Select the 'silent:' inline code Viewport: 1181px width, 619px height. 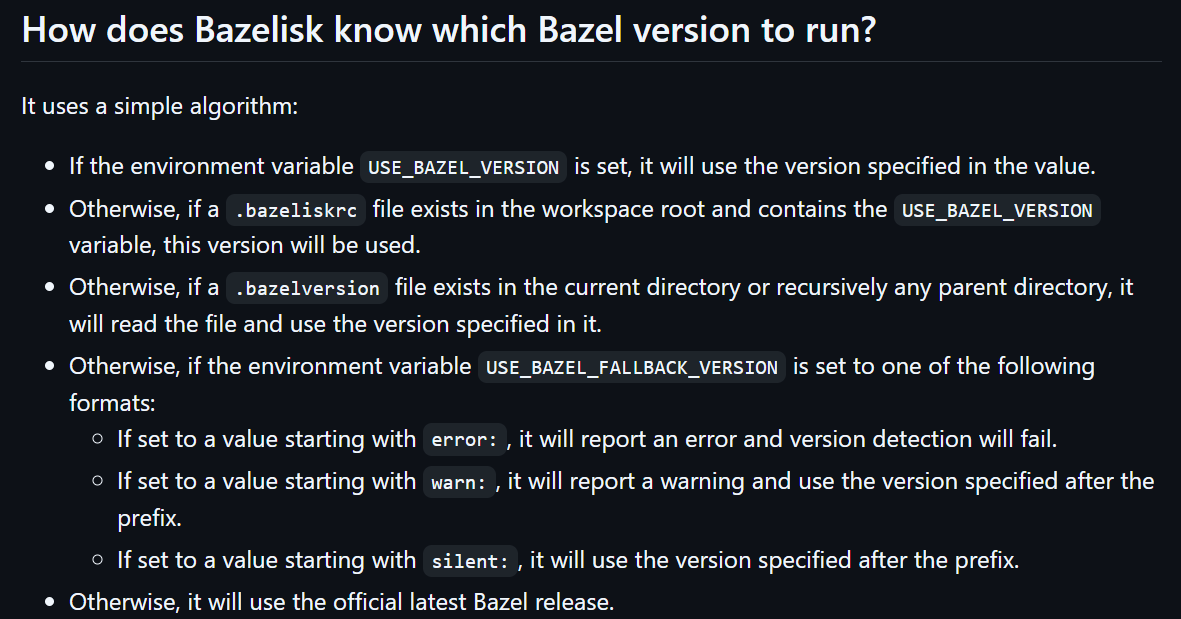[x=470, y=561]
